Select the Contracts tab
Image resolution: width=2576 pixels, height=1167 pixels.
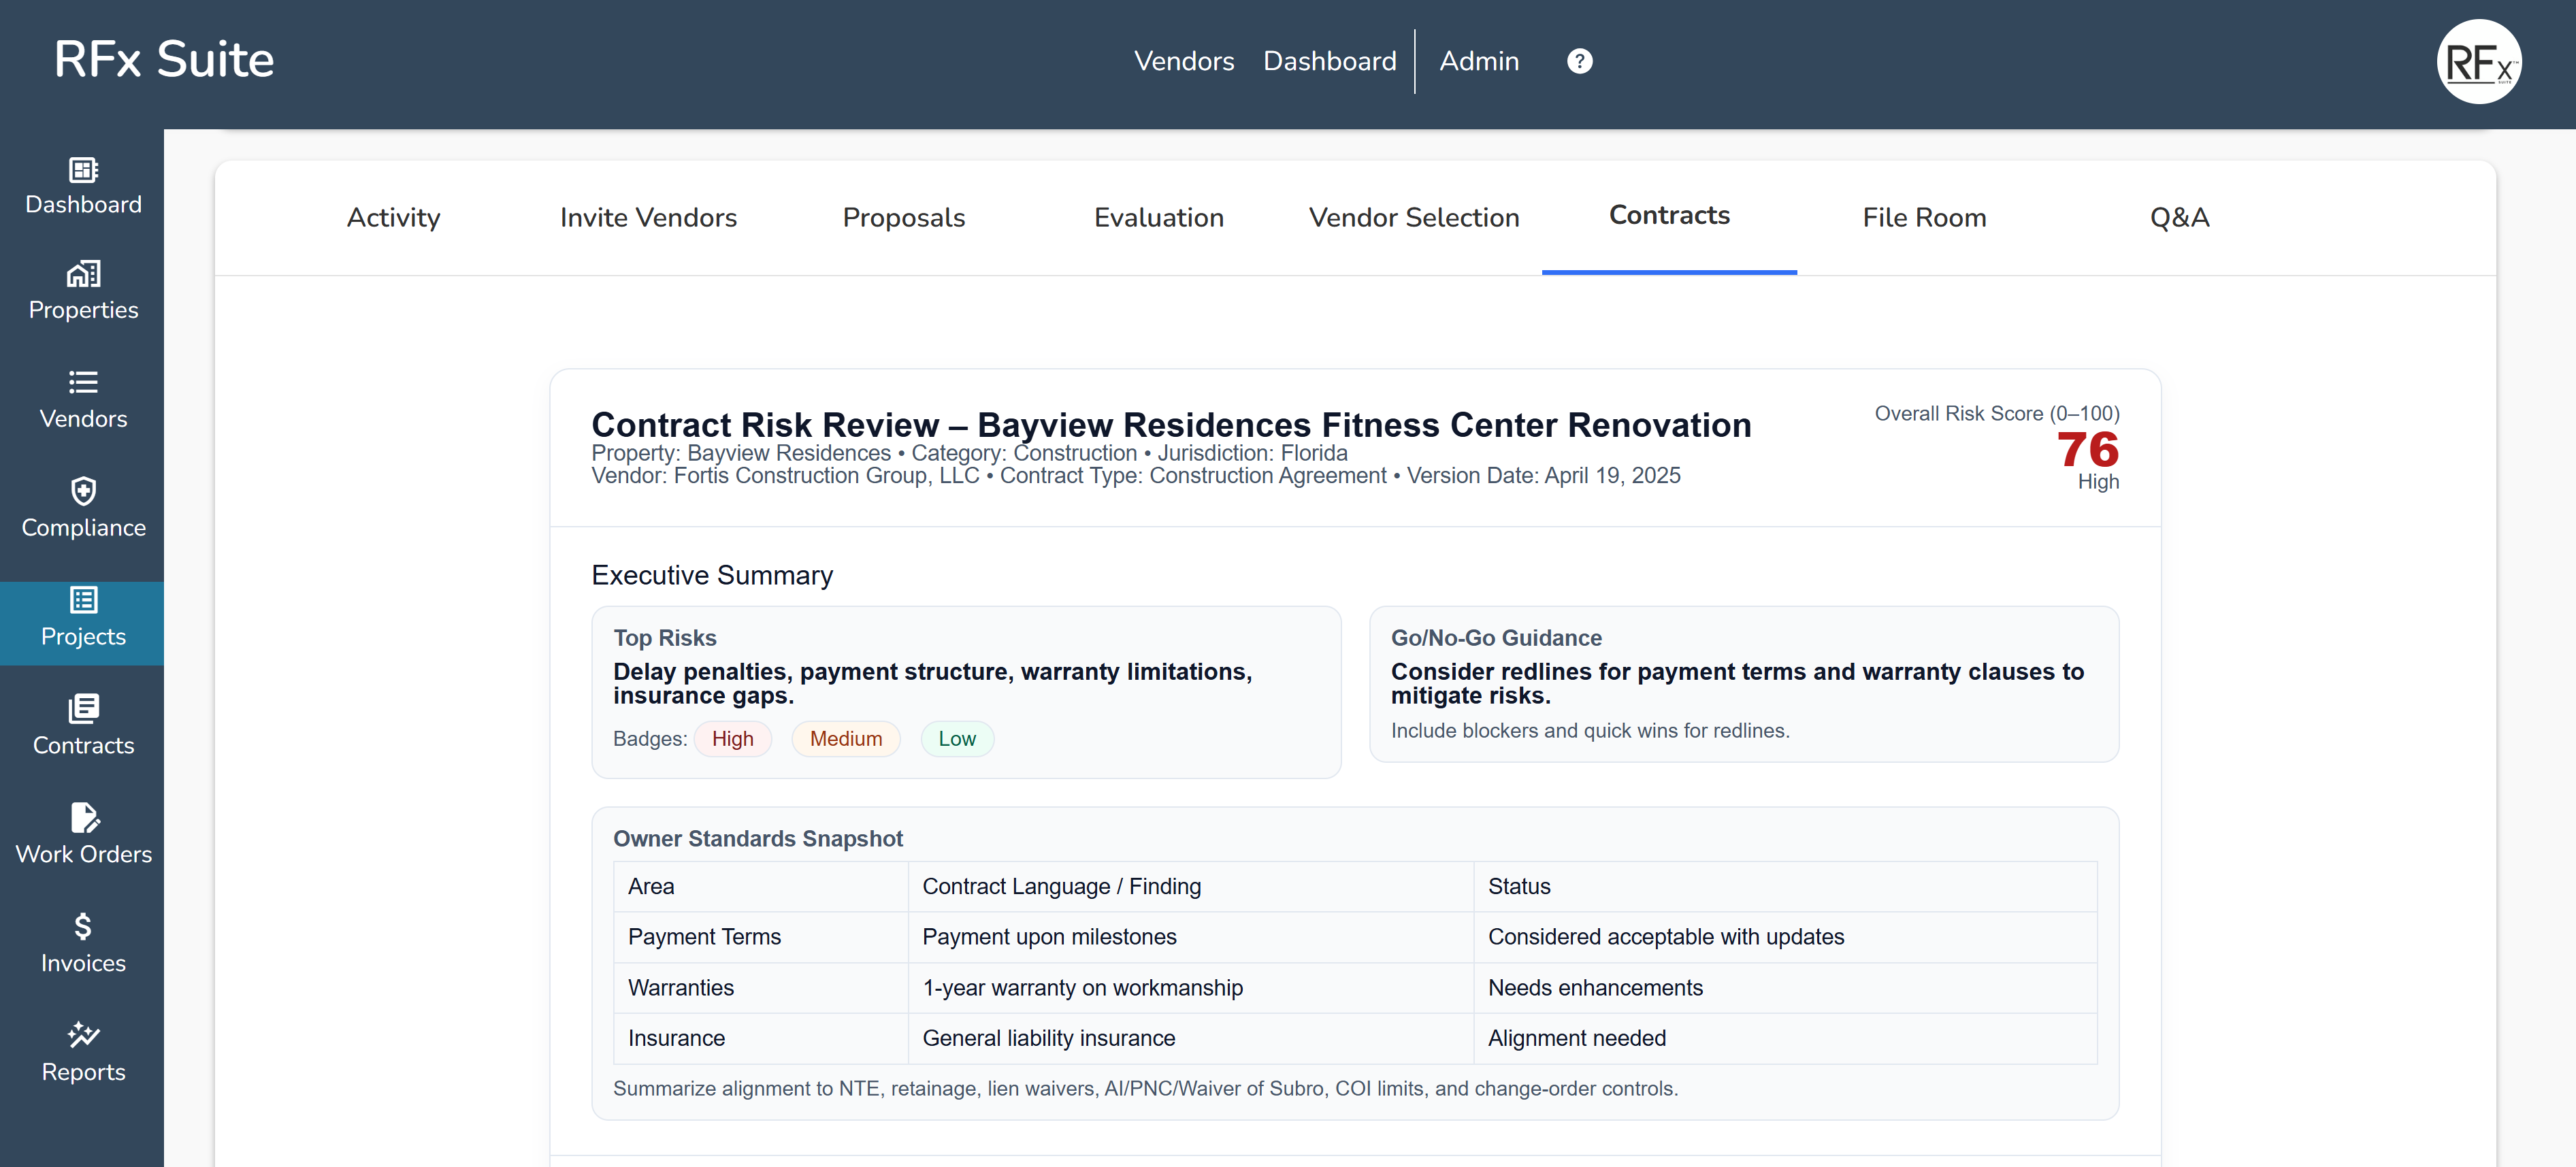tap(1669, 216)
